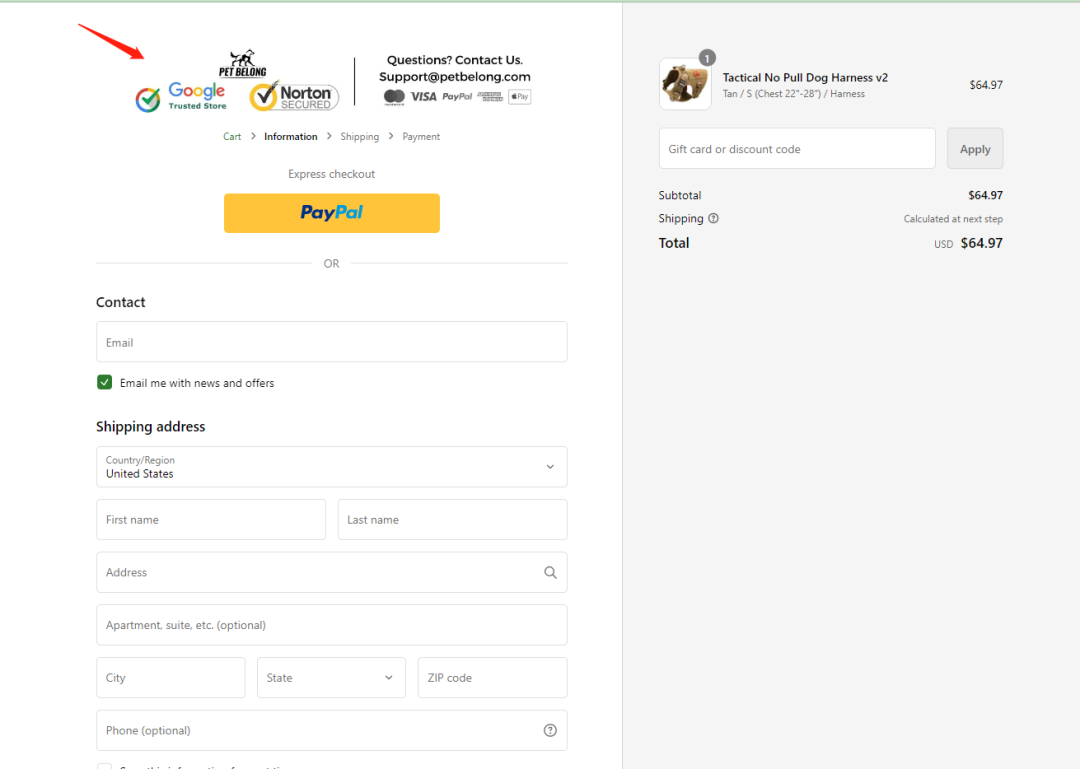Click the shipping info question mark icon
Image resolution: width=1080 pixels, height=769 pixels.
[x=713, y=219]
